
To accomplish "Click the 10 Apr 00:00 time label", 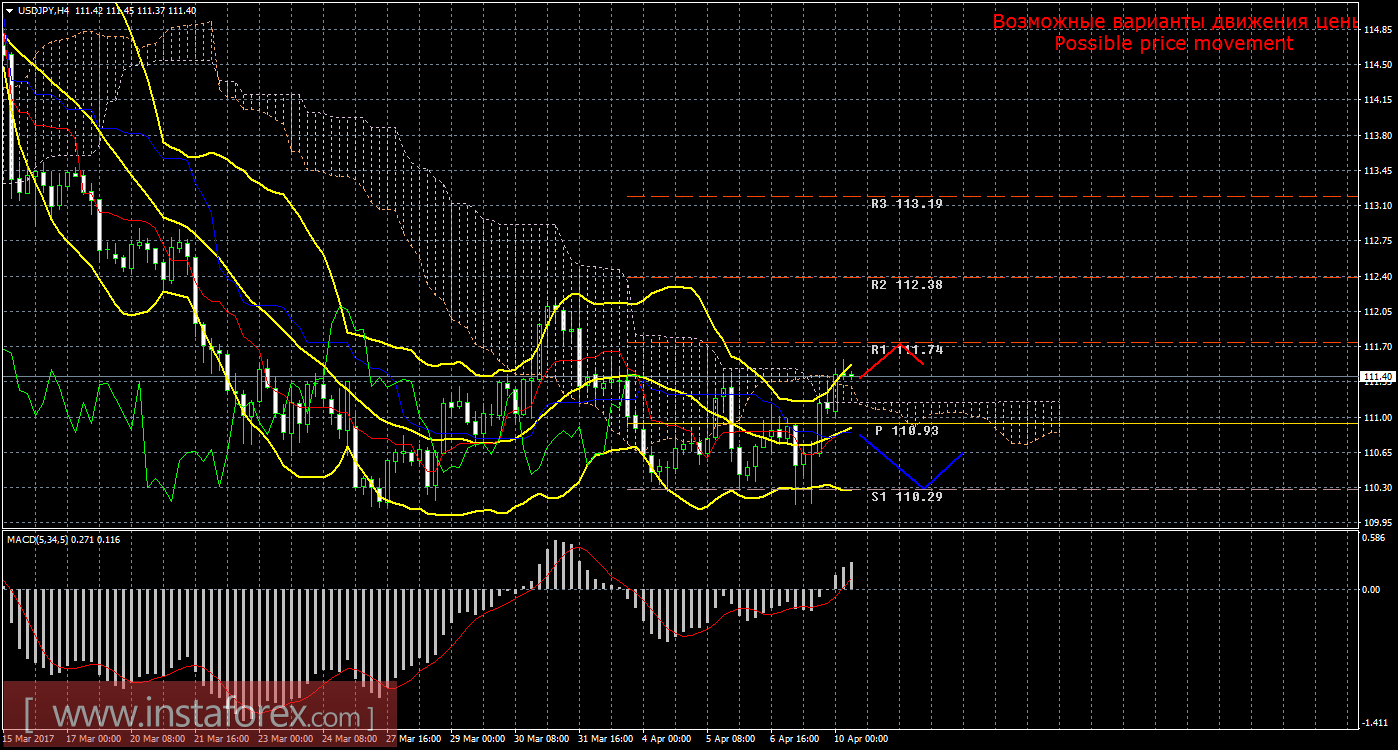I will [x=861, y=740].
